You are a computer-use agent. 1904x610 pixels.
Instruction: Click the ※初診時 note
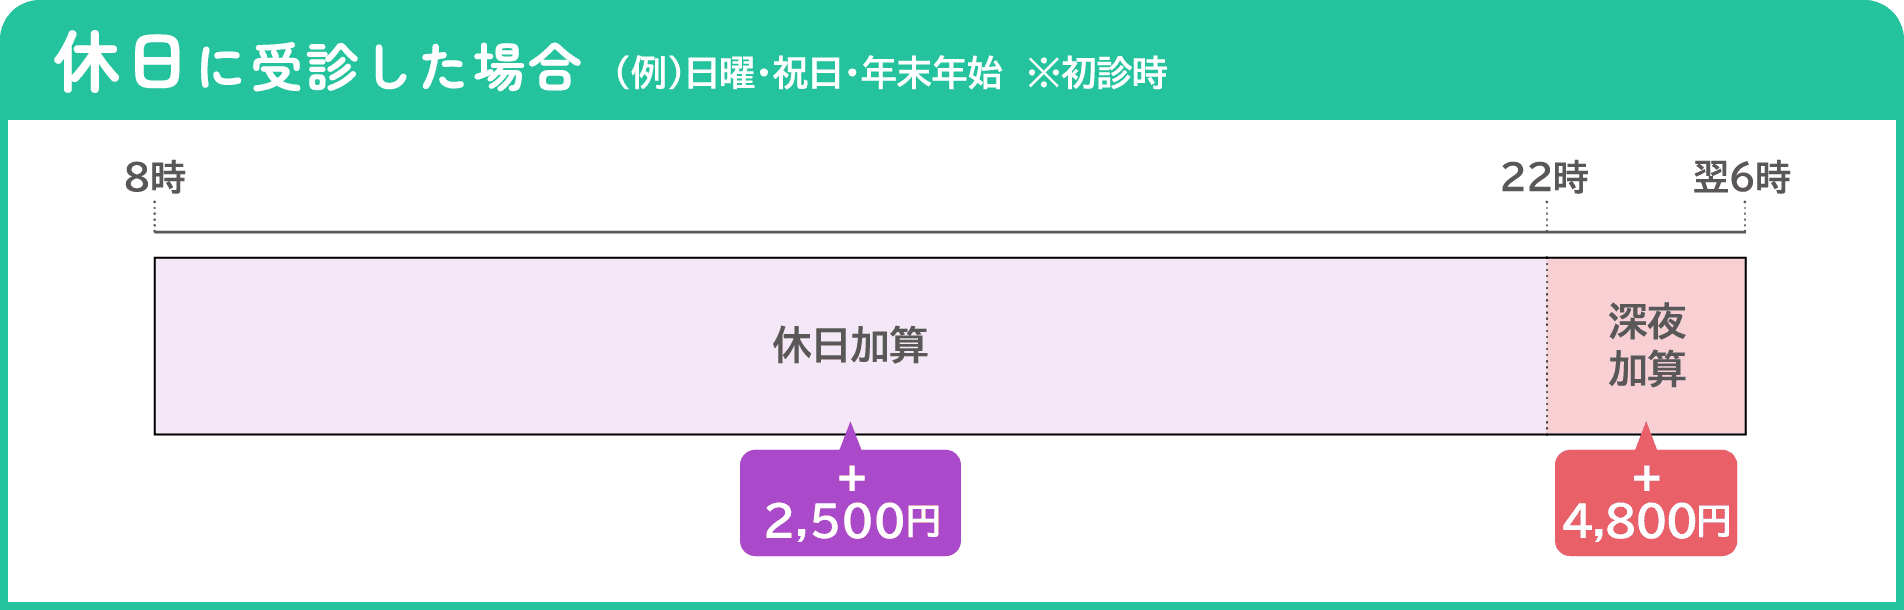(1096, 74)
